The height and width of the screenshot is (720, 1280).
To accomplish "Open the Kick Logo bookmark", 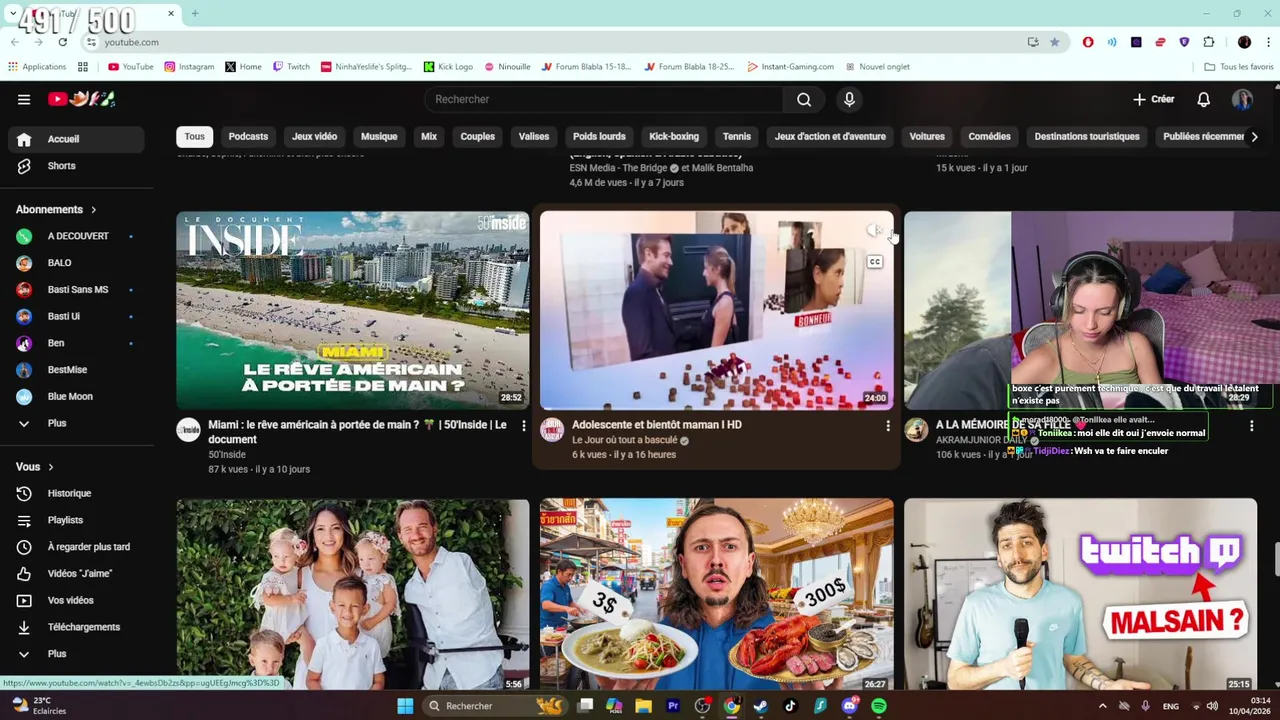I will (448, 67).
